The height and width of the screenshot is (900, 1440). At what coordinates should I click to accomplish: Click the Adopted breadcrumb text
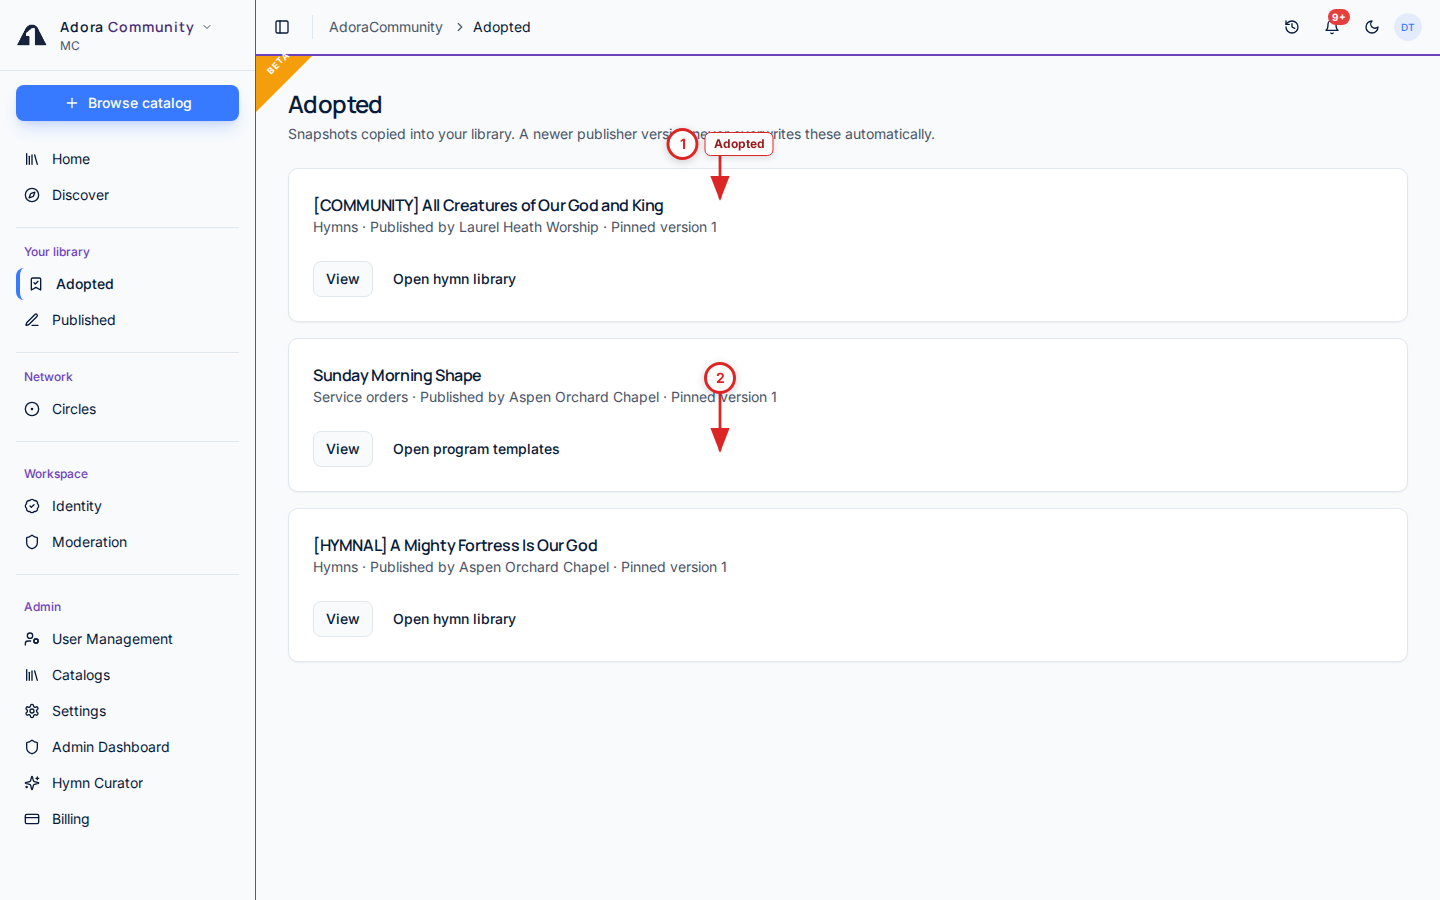pos(502,27)
